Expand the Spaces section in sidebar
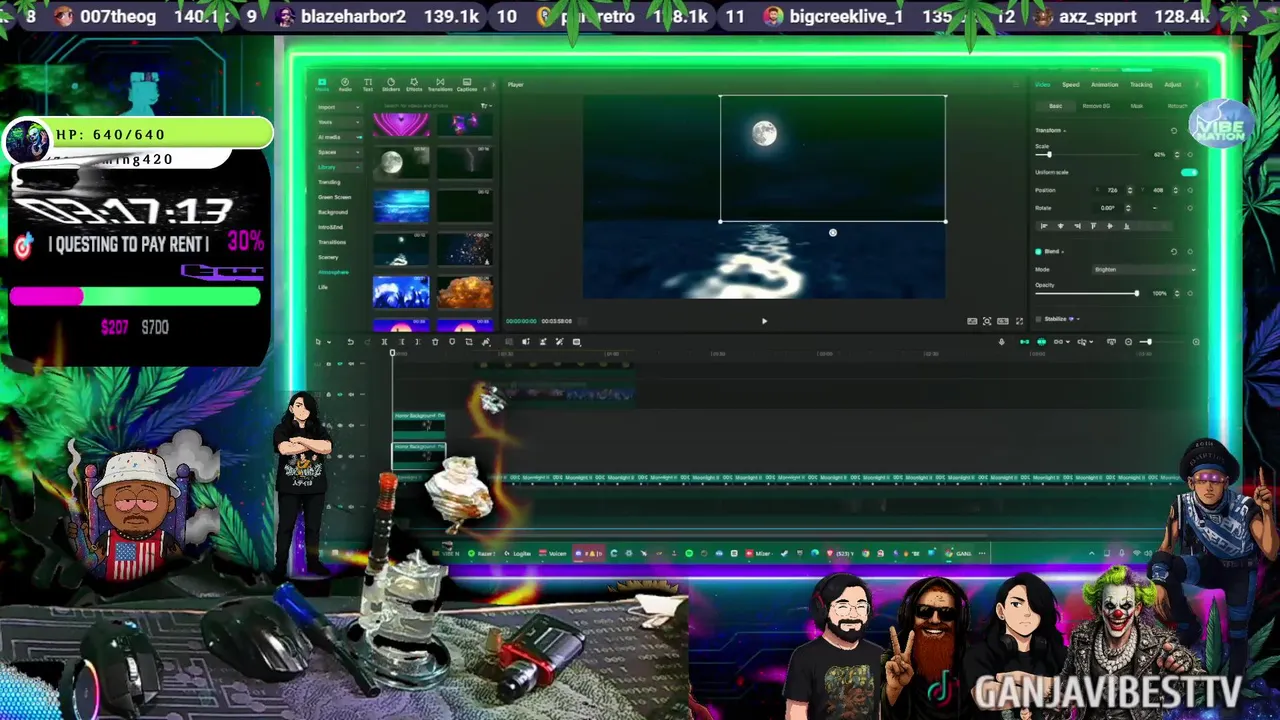The height and width of the screenshot is (720, 1280). pos(339,152)
